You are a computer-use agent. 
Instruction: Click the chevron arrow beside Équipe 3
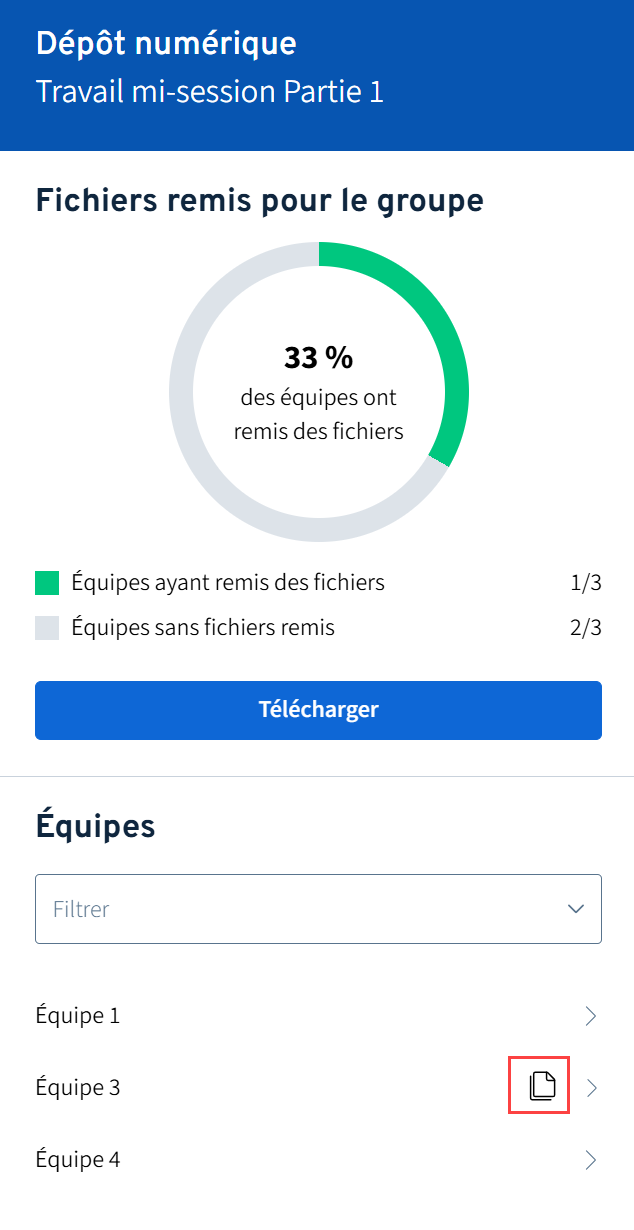[591, 1088]
